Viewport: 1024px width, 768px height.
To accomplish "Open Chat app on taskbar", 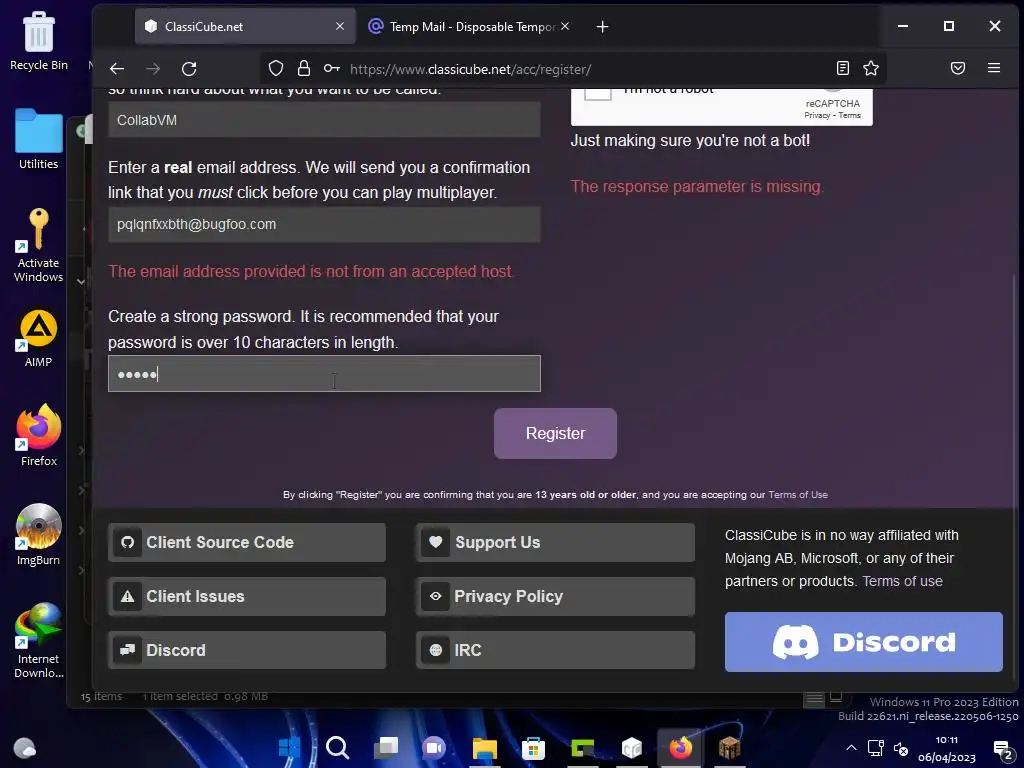I will tap(434, 747).
